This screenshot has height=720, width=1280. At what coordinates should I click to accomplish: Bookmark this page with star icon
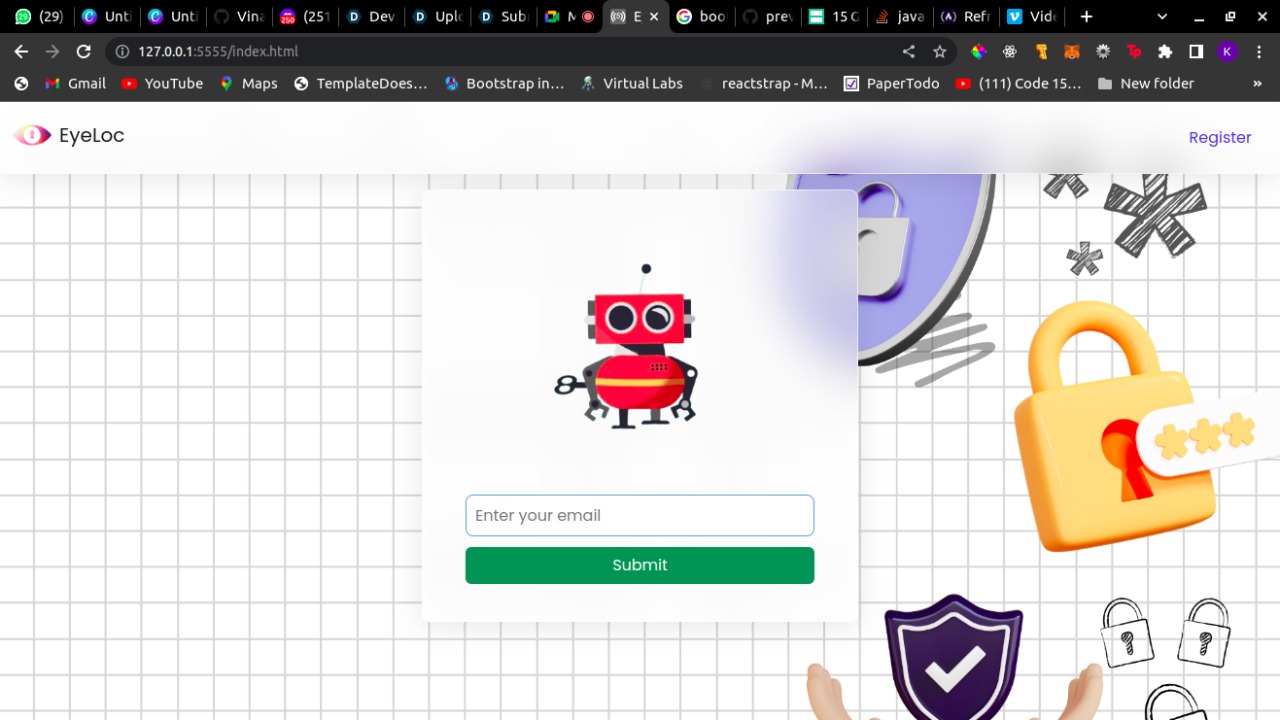pyautogui.click(x=939, y=51)
